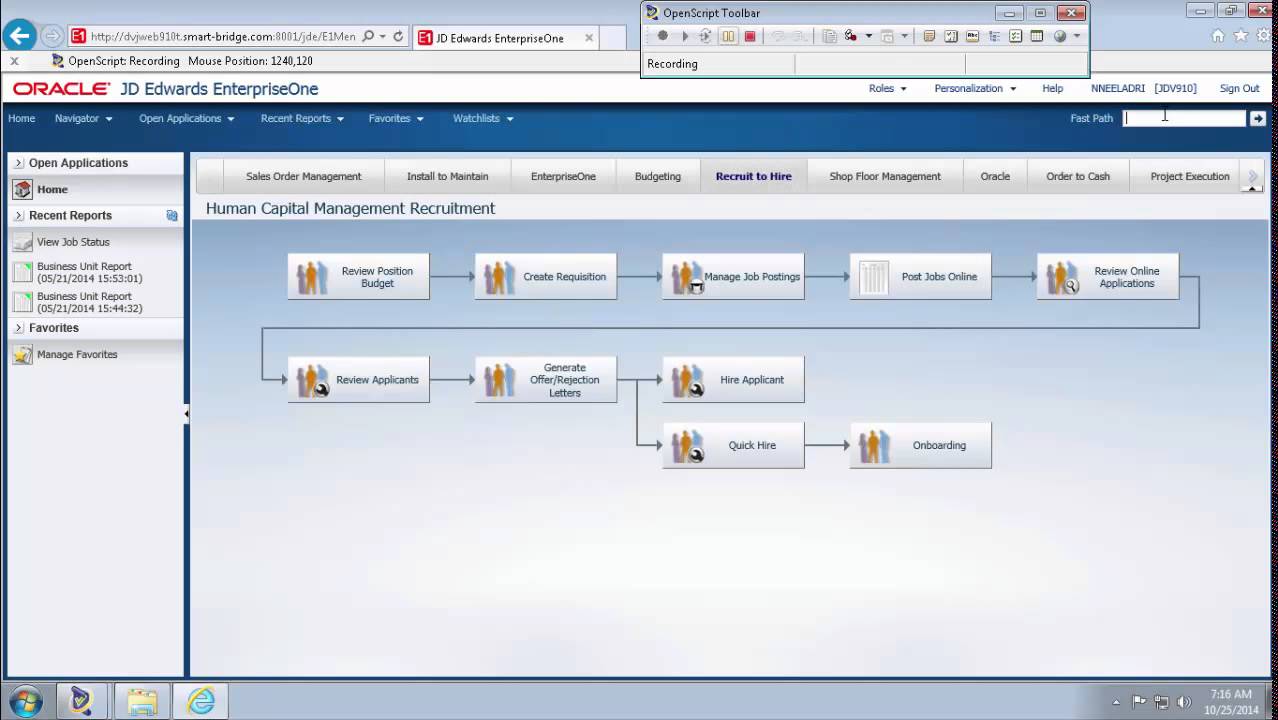Screen dimensions: 1278x720
Task: Select the Oracle tab
Action: [995, 176]
